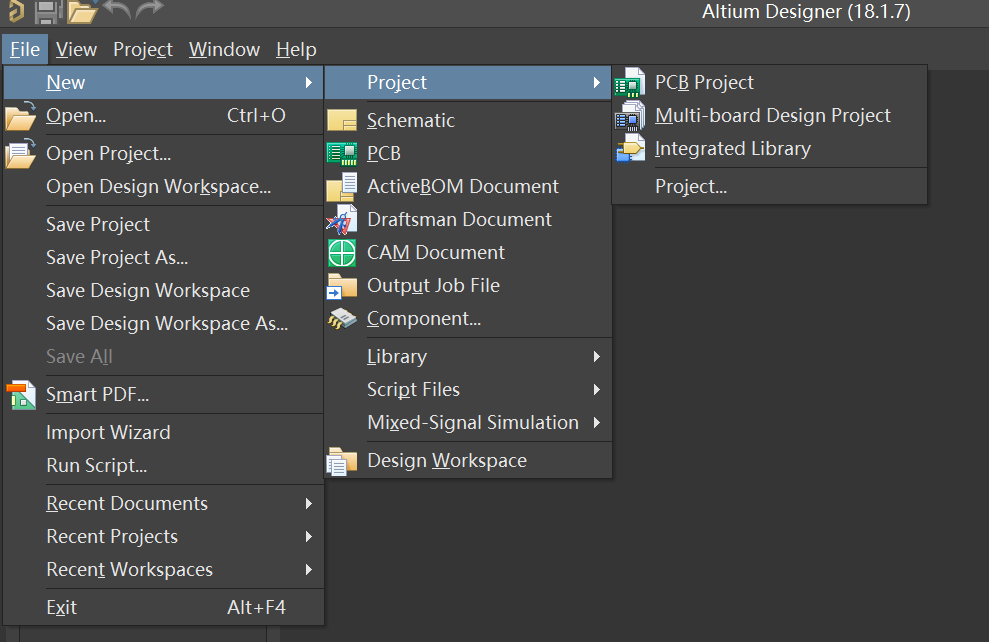
Task: Click the green CAM Document icon
Action: point(342,253)
